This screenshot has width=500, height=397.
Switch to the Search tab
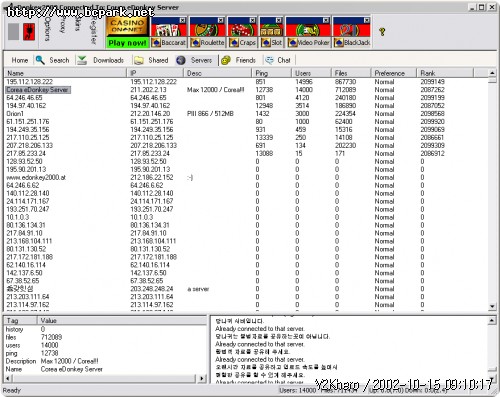coord(59,60)
